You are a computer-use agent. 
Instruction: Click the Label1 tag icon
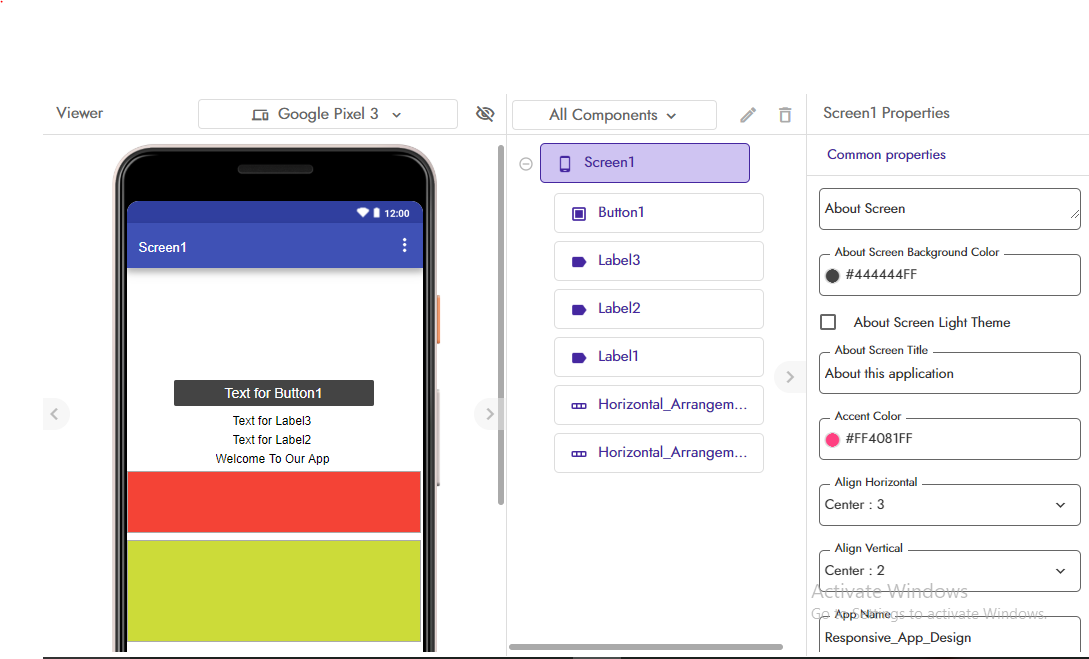pos(579,358)
